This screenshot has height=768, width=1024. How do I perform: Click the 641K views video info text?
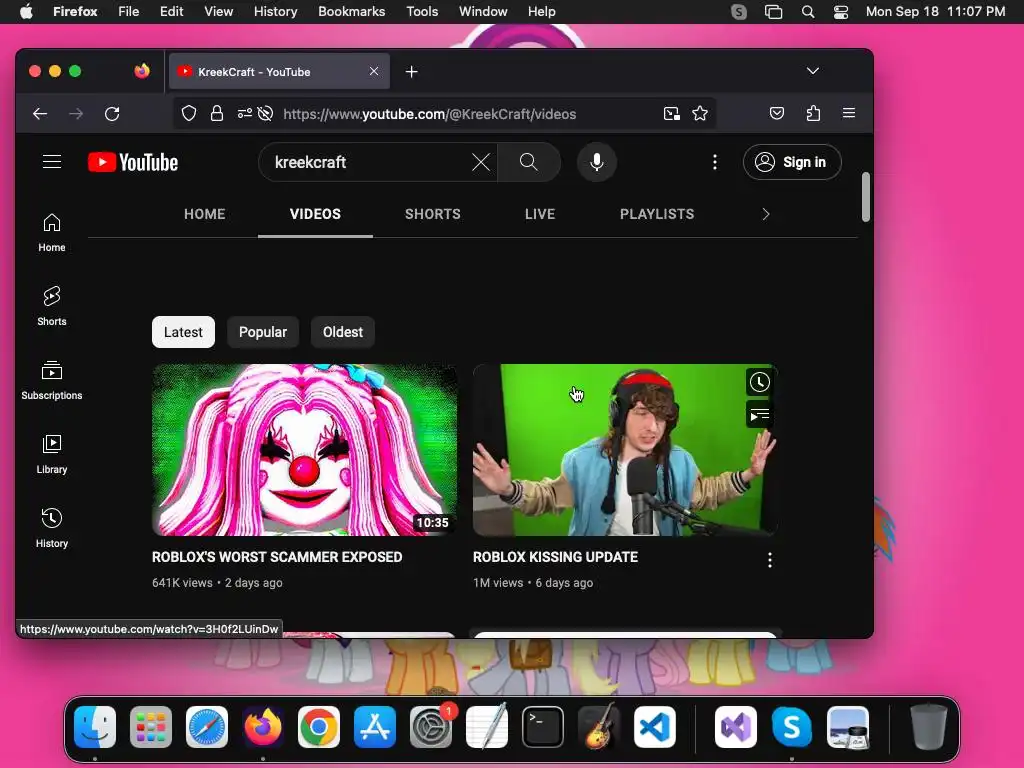pyautogui.click(x=217, y=583)
